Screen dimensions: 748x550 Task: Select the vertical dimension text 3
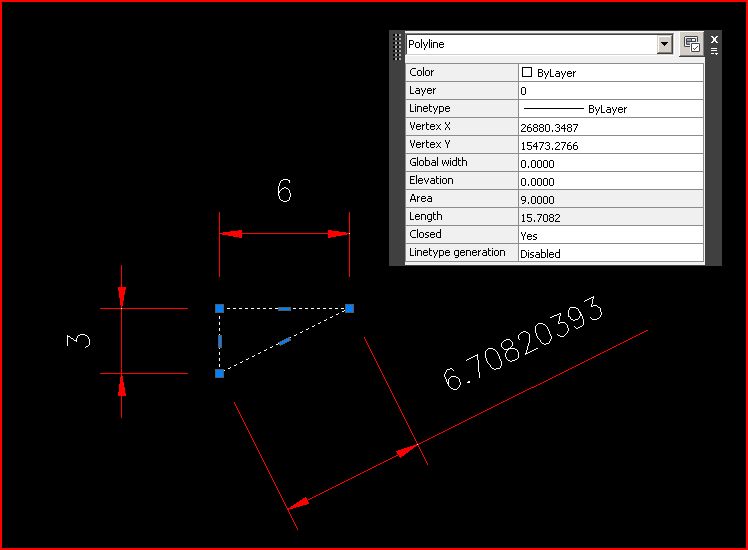click(78, 341)
